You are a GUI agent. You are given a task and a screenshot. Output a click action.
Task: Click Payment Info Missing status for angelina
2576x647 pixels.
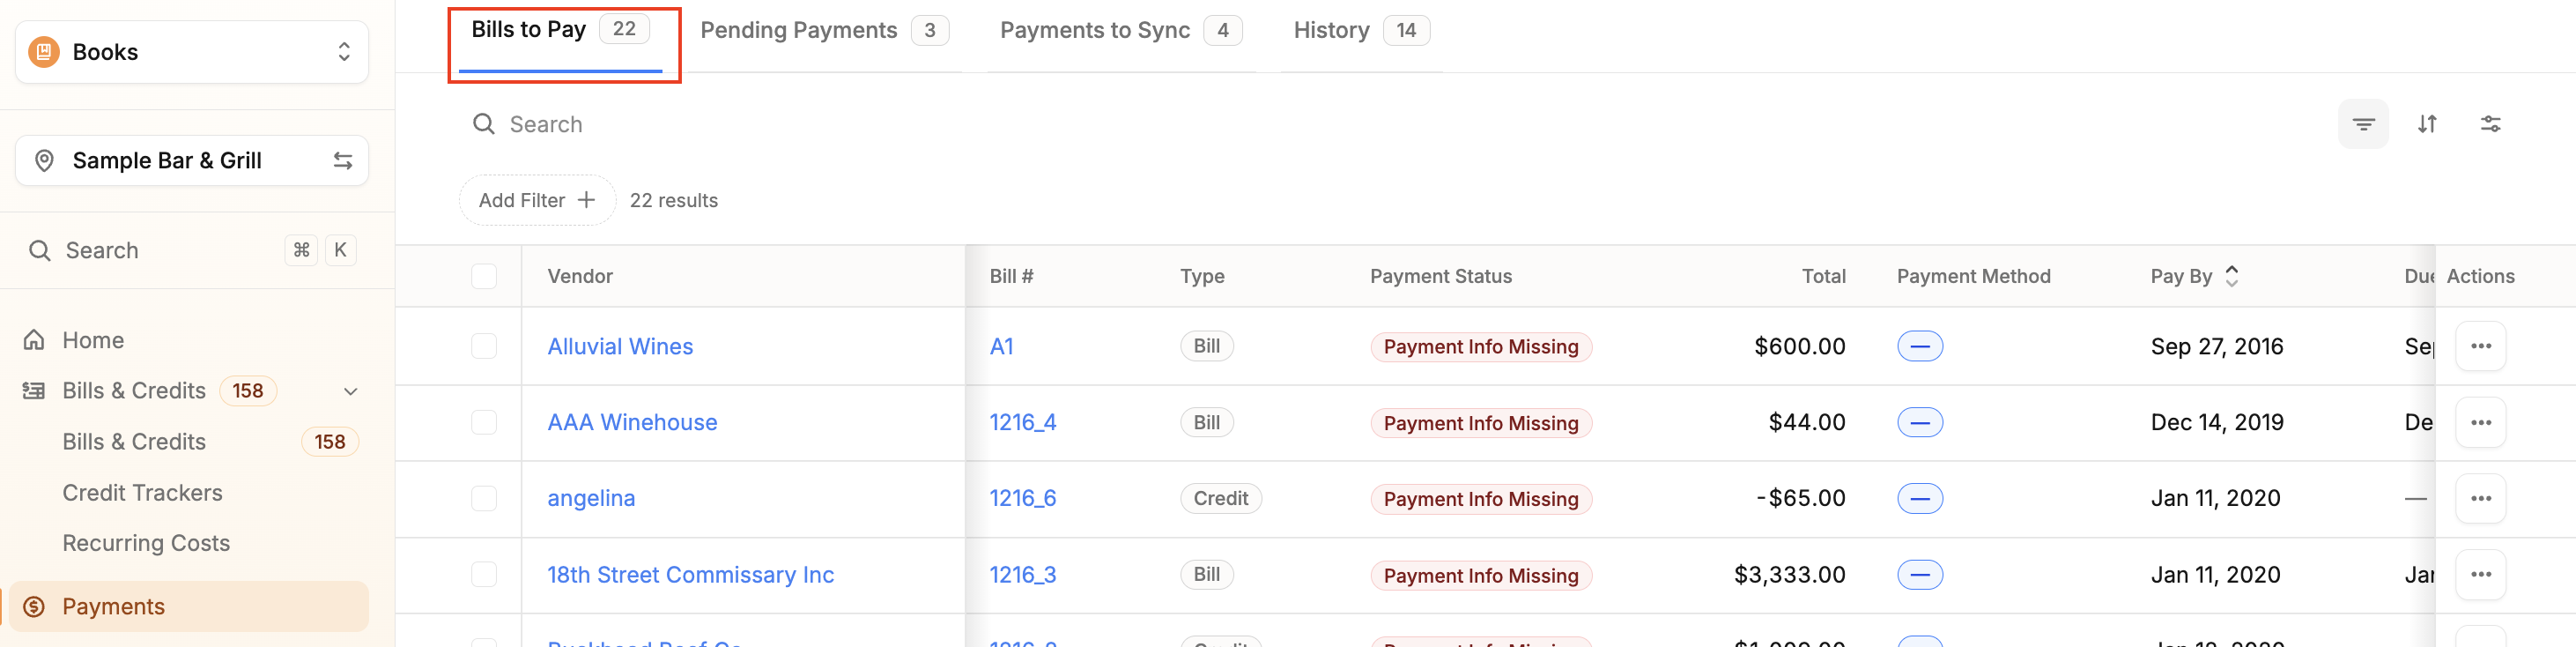tap(1480, 499)
